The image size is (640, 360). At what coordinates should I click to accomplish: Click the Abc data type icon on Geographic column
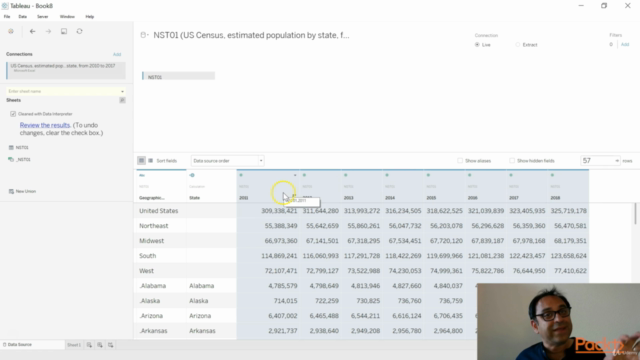(142, 175)
